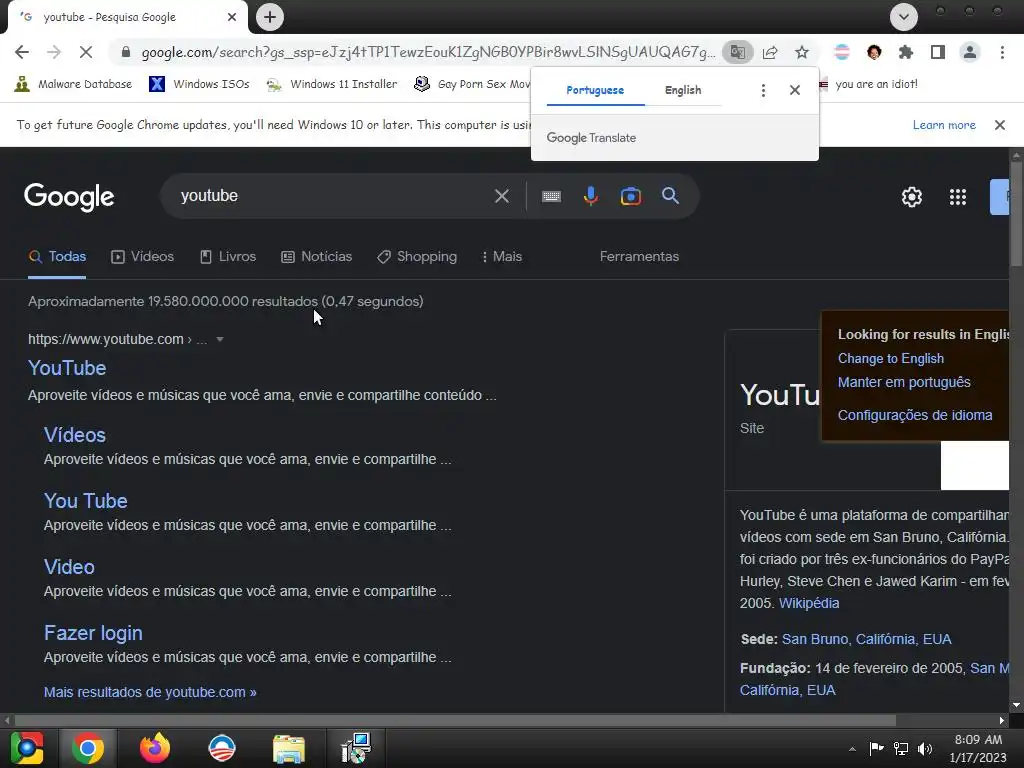Search by image with the camera icon

tap(631, 196)
